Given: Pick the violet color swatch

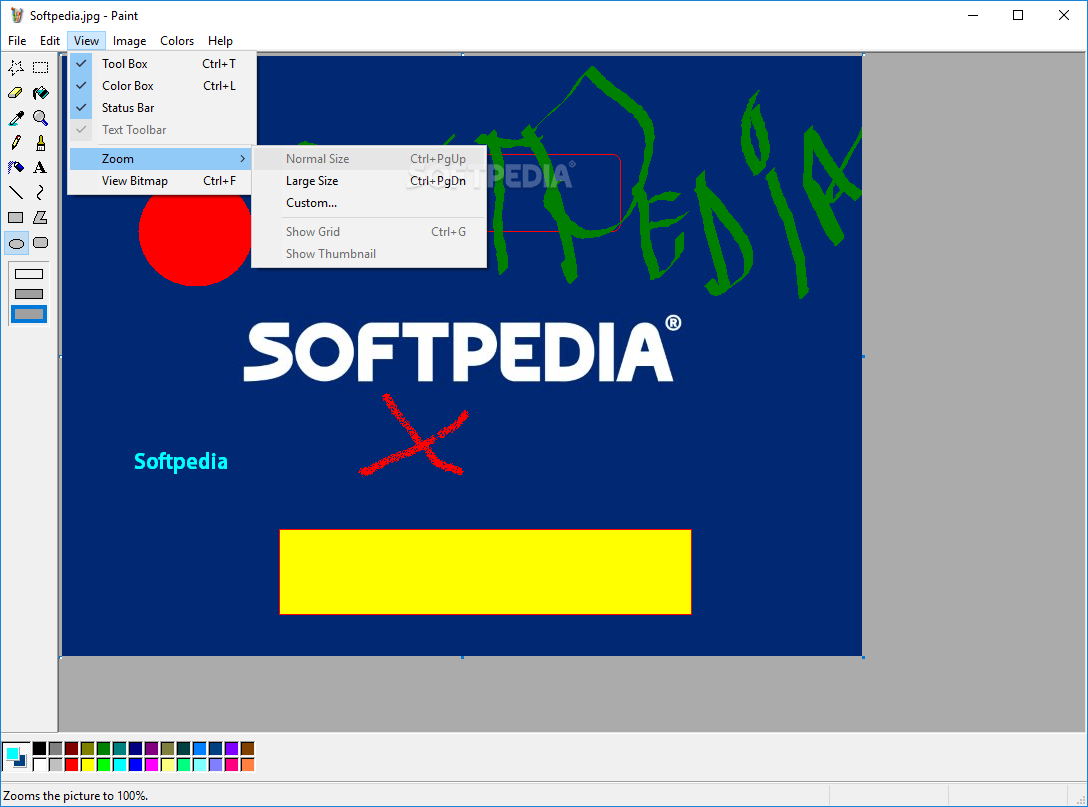Looking at the screenshot, I should [232, 748].
